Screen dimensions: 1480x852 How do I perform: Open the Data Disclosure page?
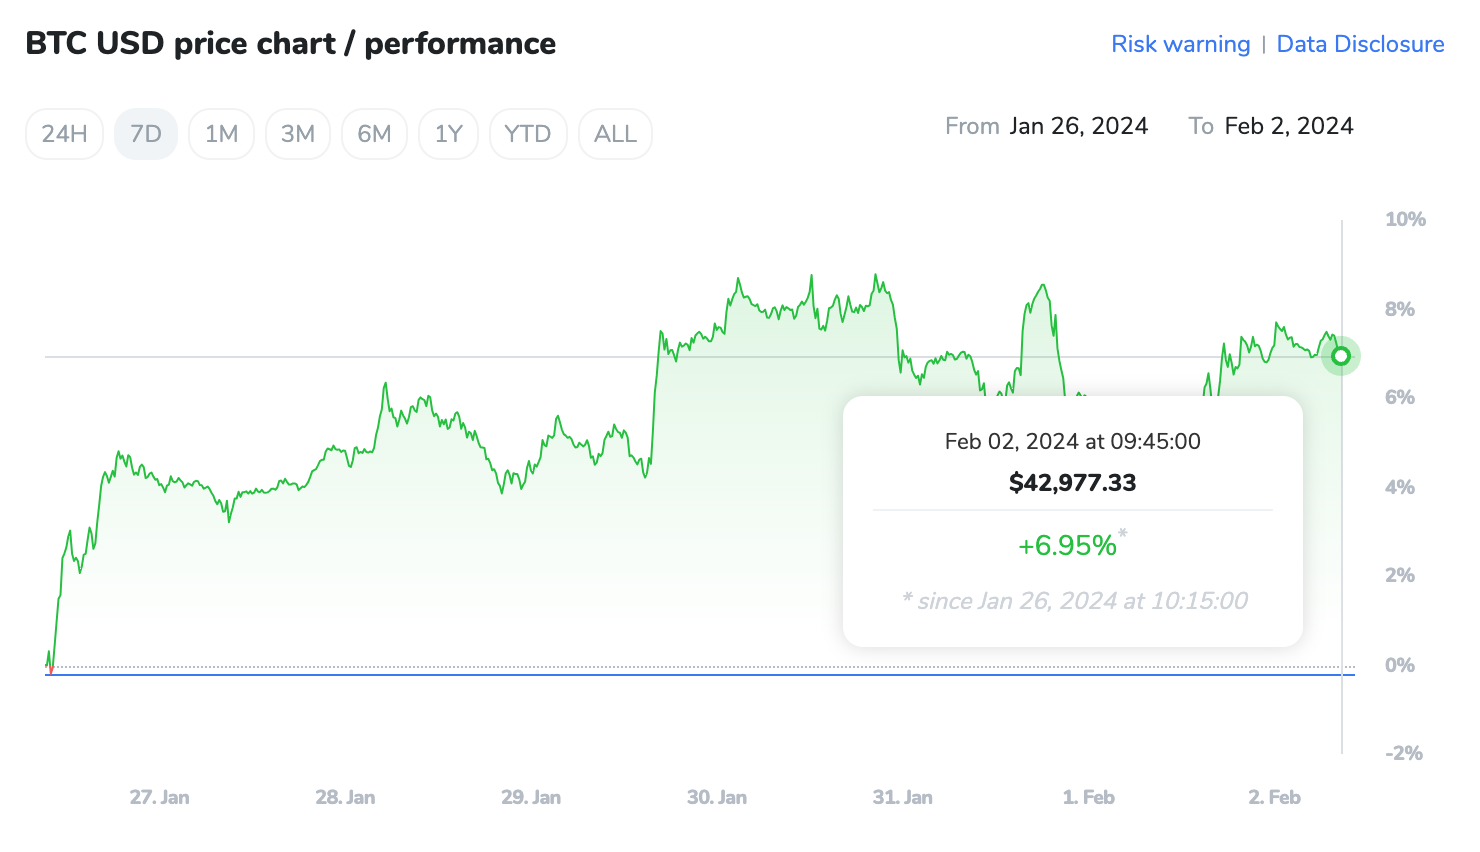tap(1360, 44)
